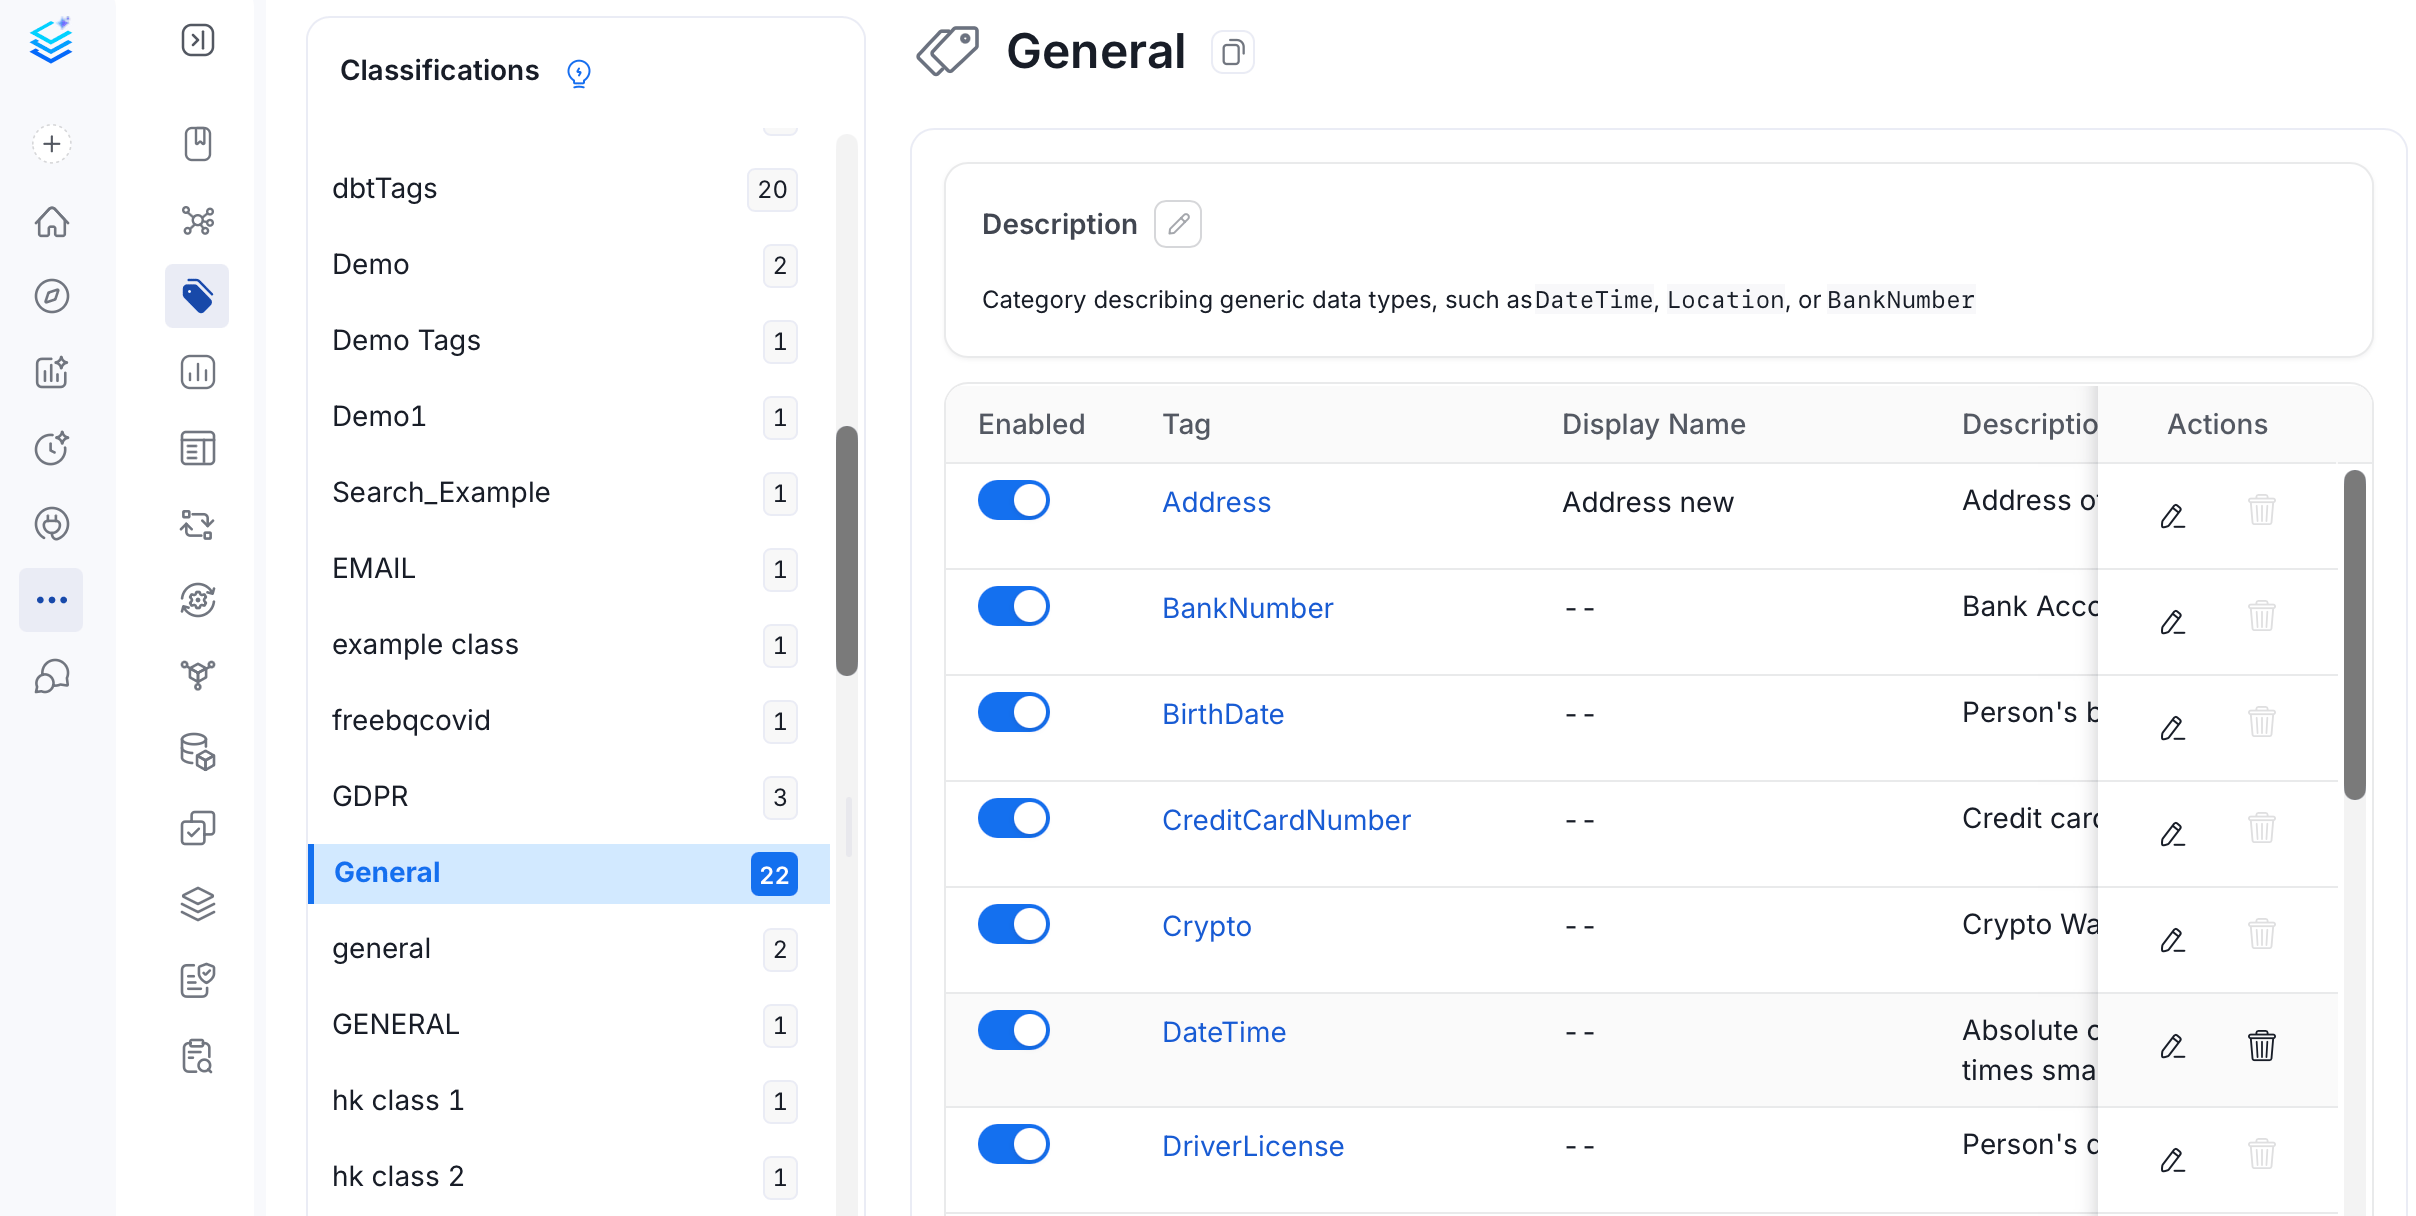Toggle the BirthDate enabled switch
2416x1216 pixels.
tap(1014, 712)
